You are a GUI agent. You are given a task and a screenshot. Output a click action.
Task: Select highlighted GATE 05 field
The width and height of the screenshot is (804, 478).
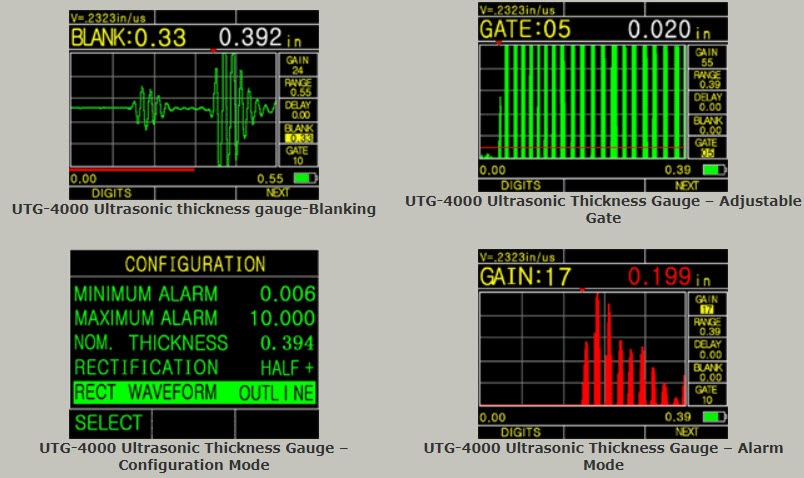(x=707, y=148)
